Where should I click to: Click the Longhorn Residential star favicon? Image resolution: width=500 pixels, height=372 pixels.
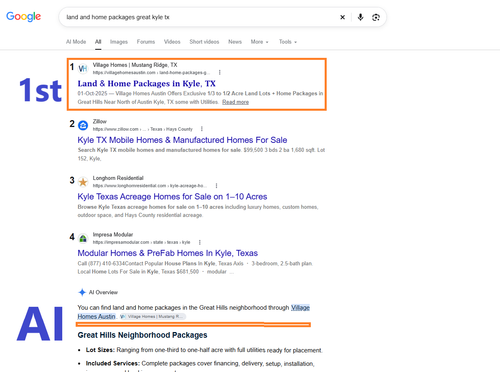tap(83, 182)
